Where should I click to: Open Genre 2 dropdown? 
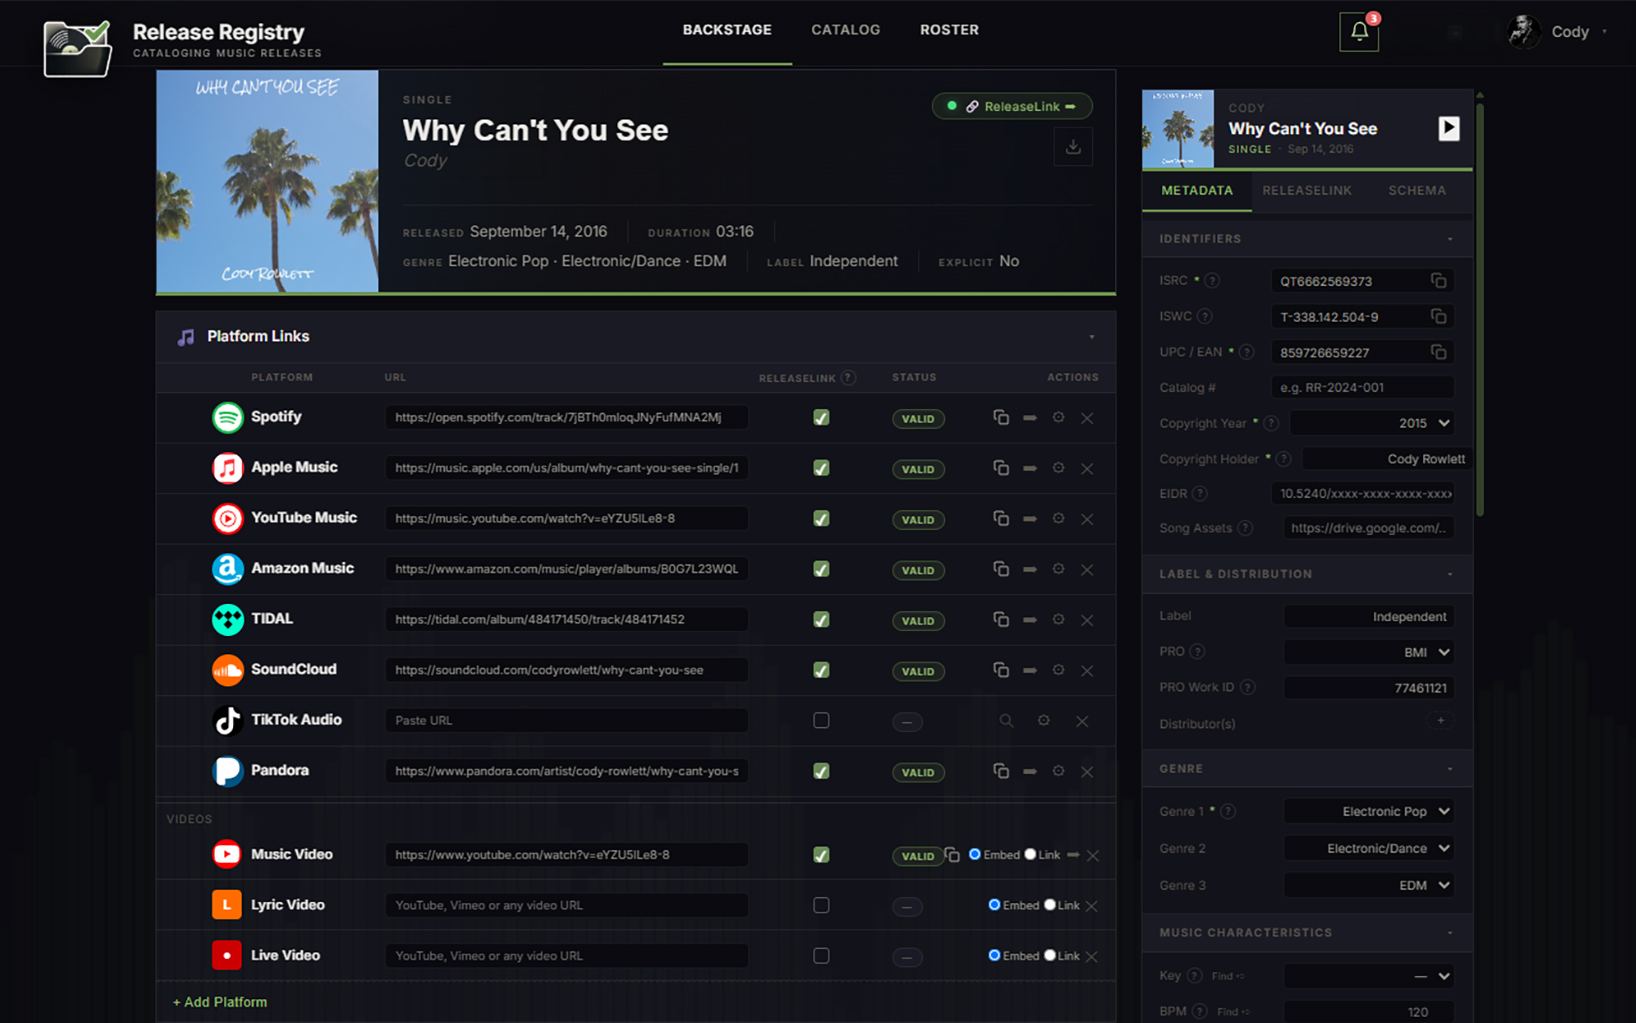[x=1368, y=848]
